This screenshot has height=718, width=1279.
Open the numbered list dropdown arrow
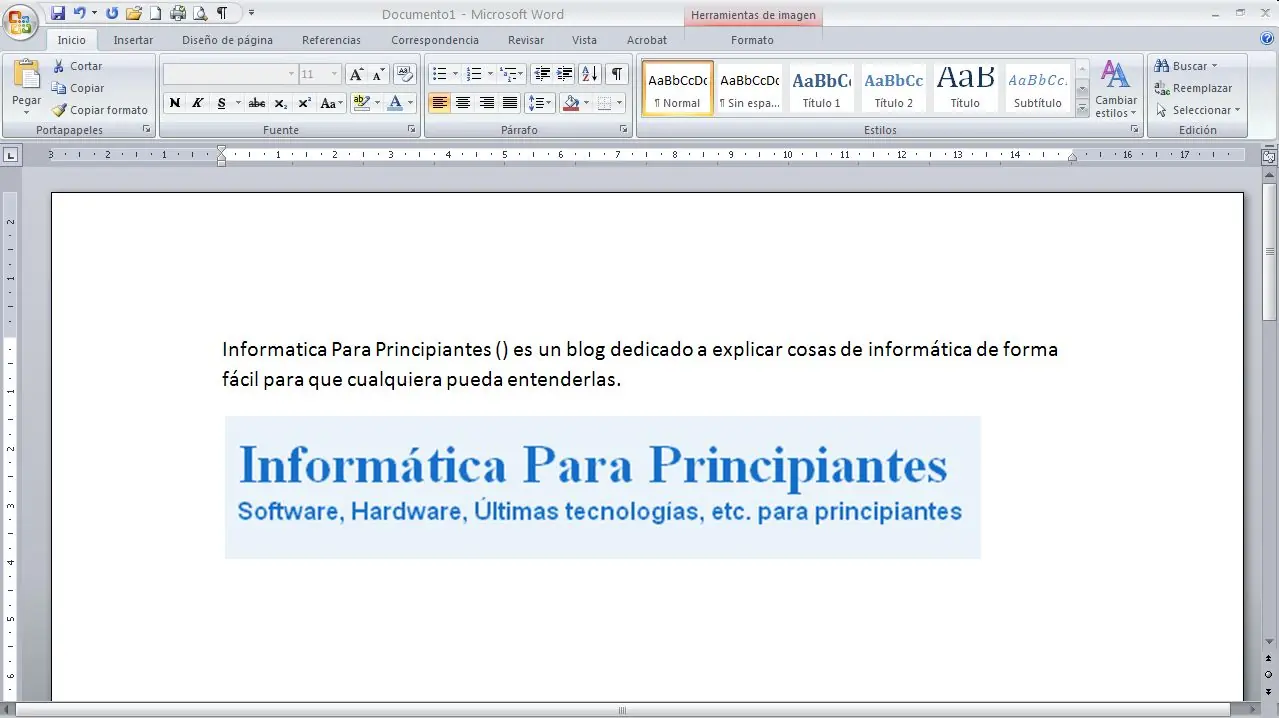490,74
